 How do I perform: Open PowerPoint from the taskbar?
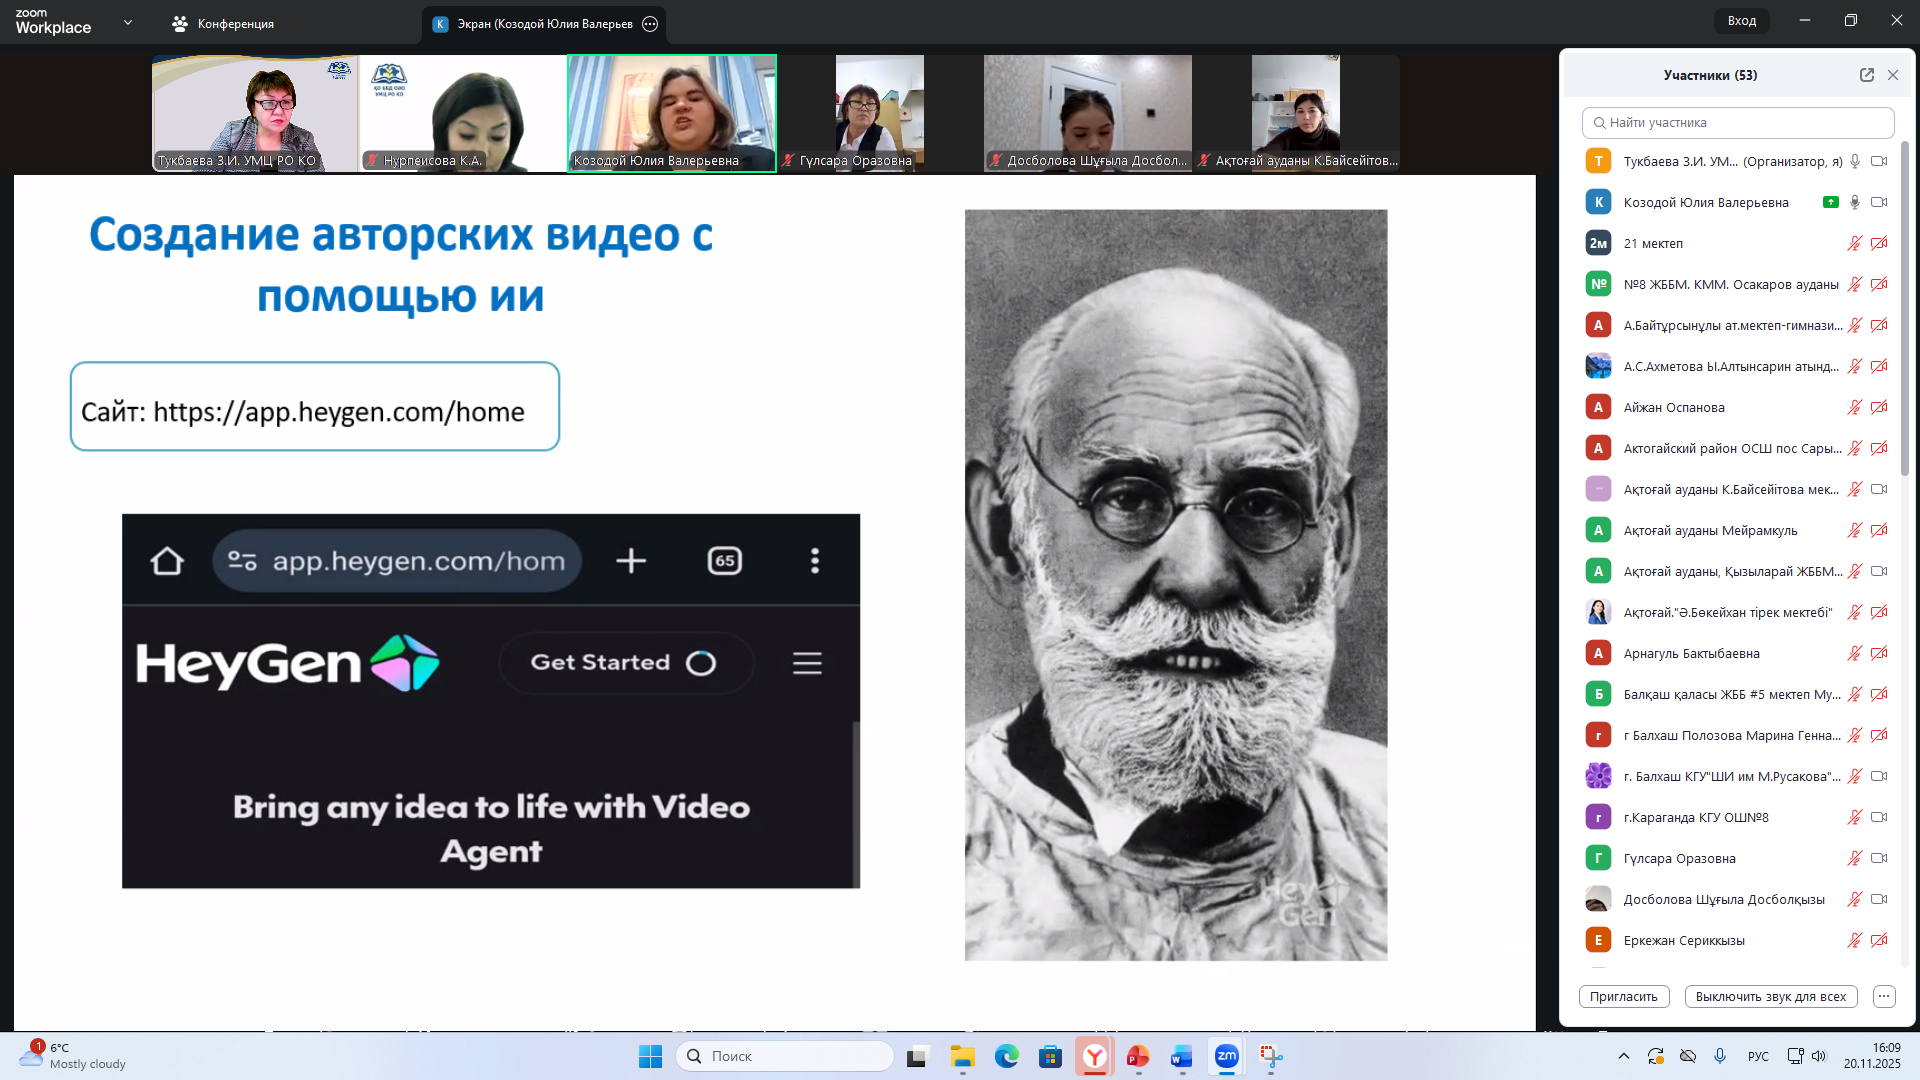[1138, 1056]
